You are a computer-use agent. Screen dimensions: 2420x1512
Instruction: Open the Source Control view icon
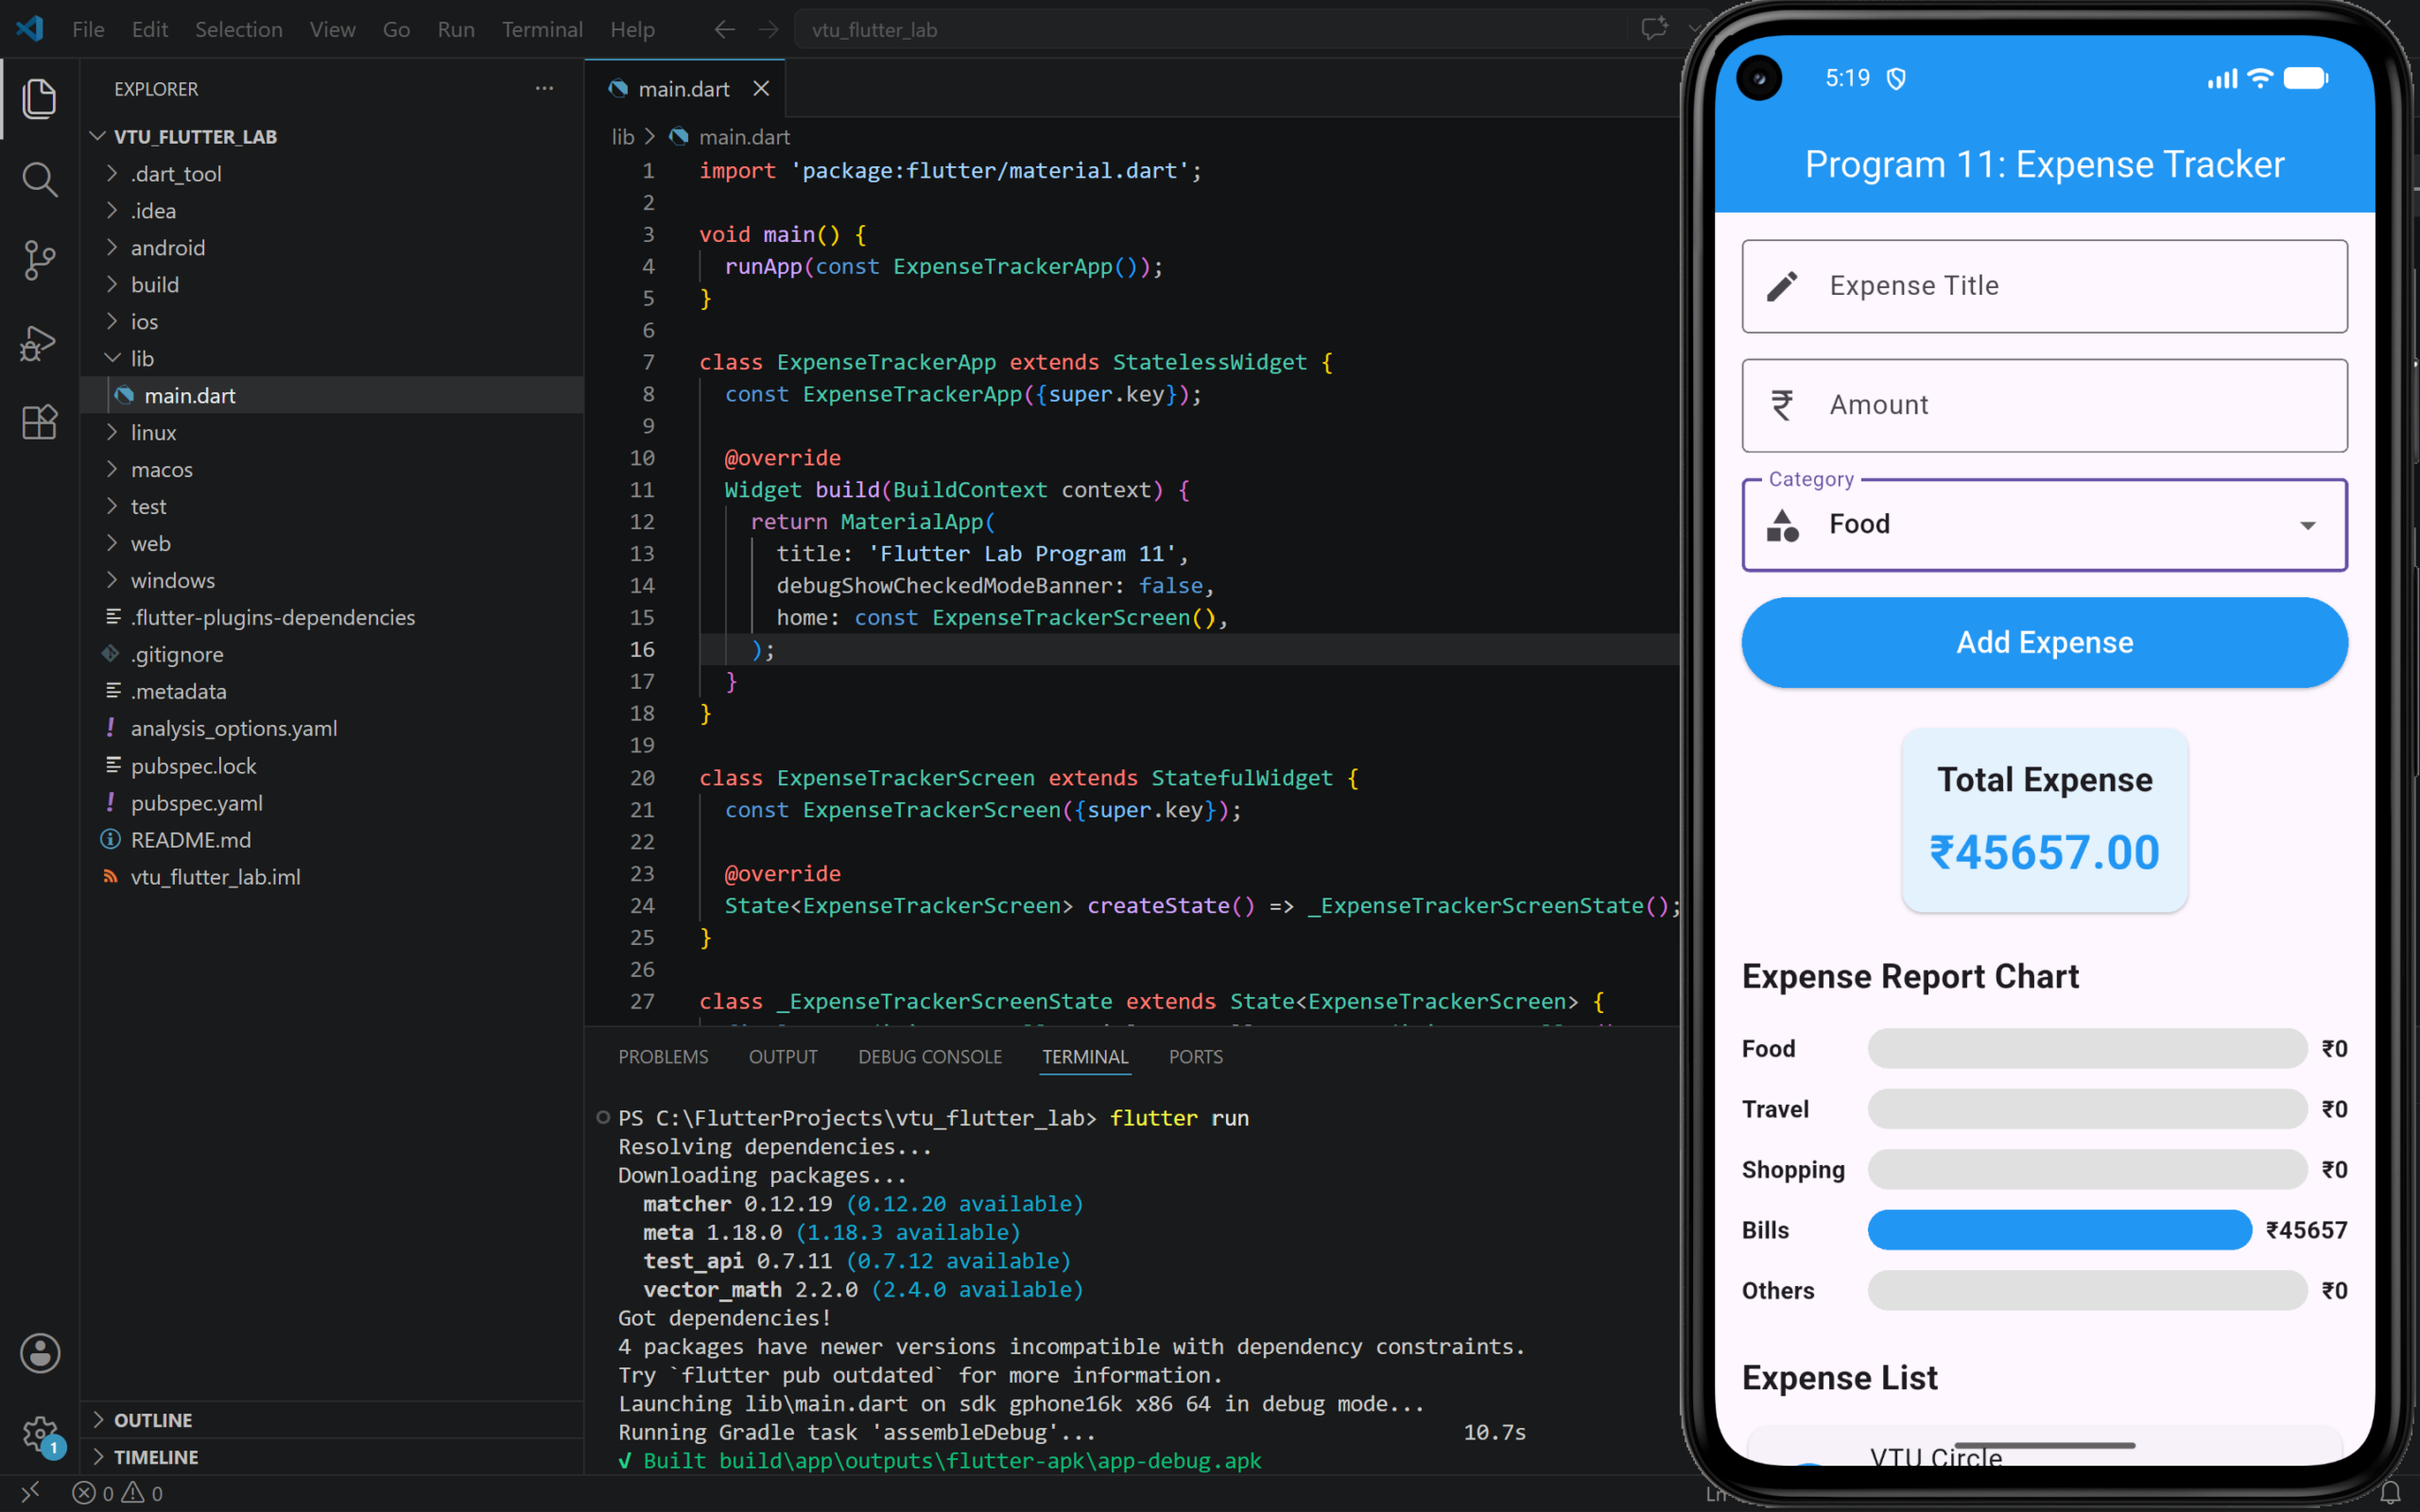39,260
